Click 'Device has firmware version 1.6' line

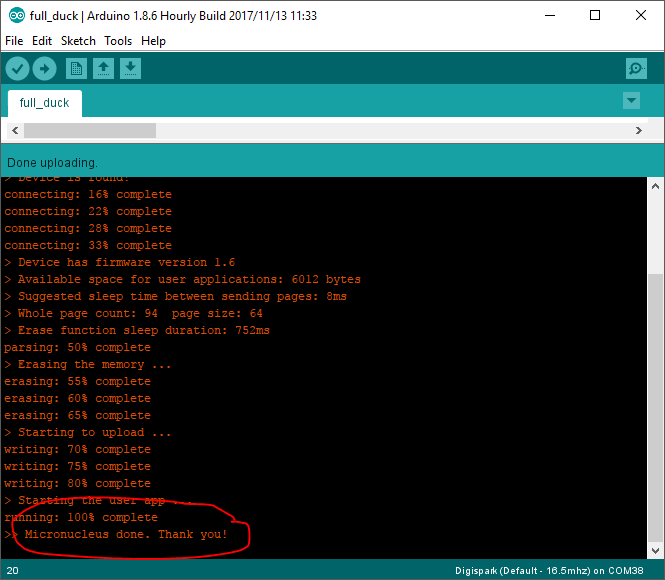coord(120,262)
